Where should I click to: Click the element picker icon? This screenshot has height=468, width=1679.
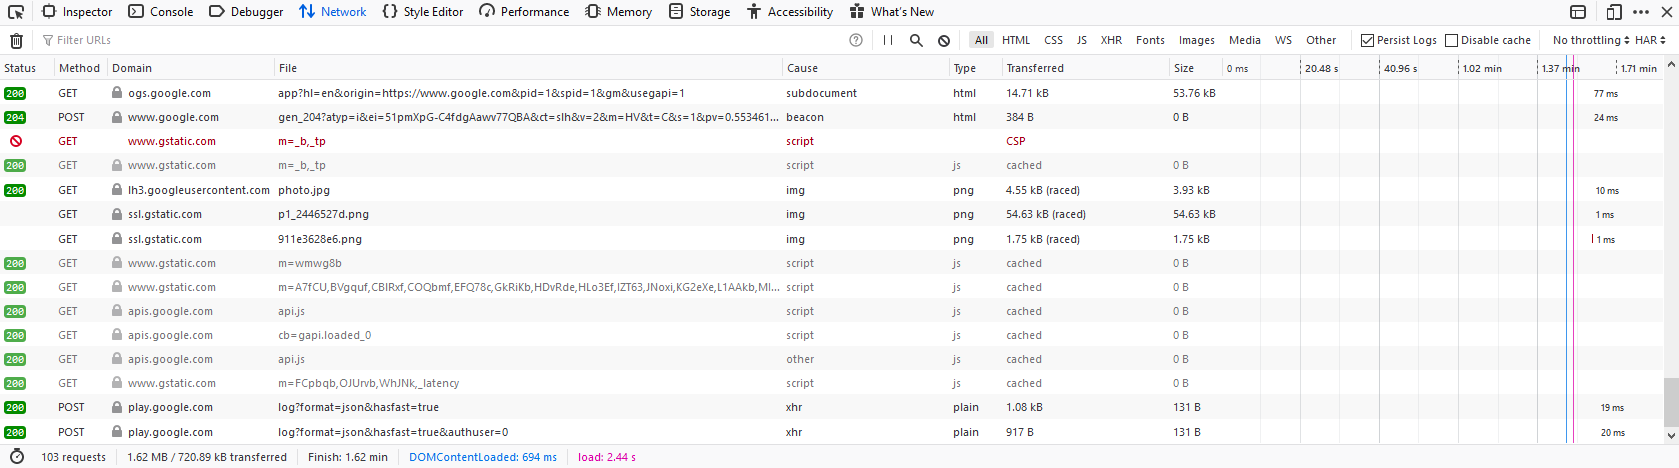[16, 12]
